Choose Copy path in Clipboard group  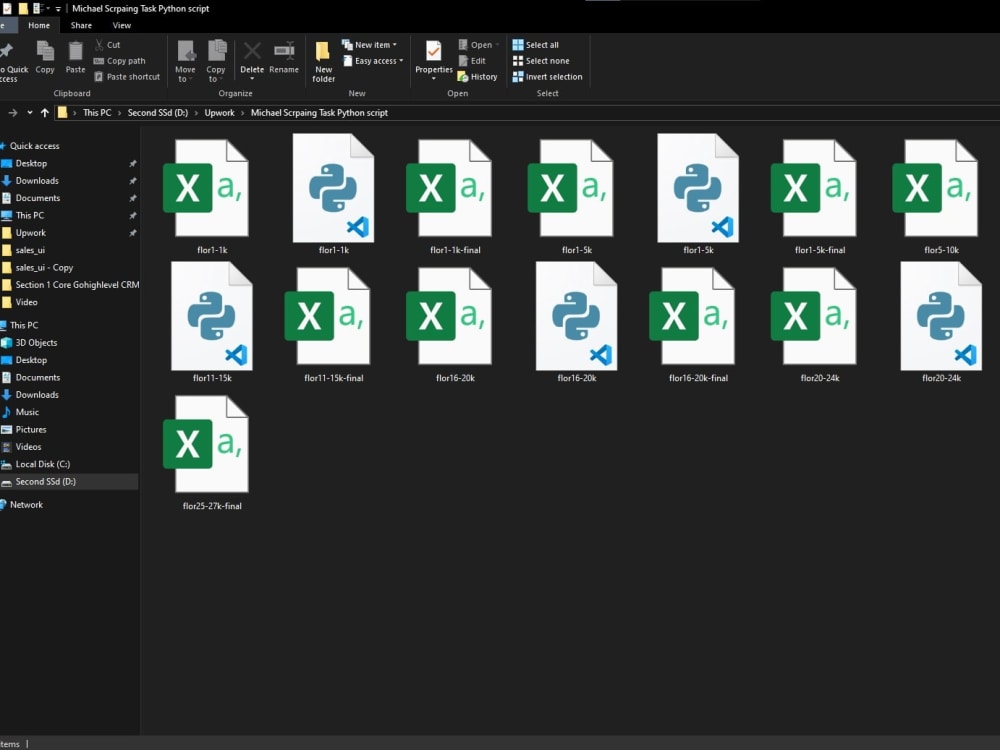tap(119, 61)
